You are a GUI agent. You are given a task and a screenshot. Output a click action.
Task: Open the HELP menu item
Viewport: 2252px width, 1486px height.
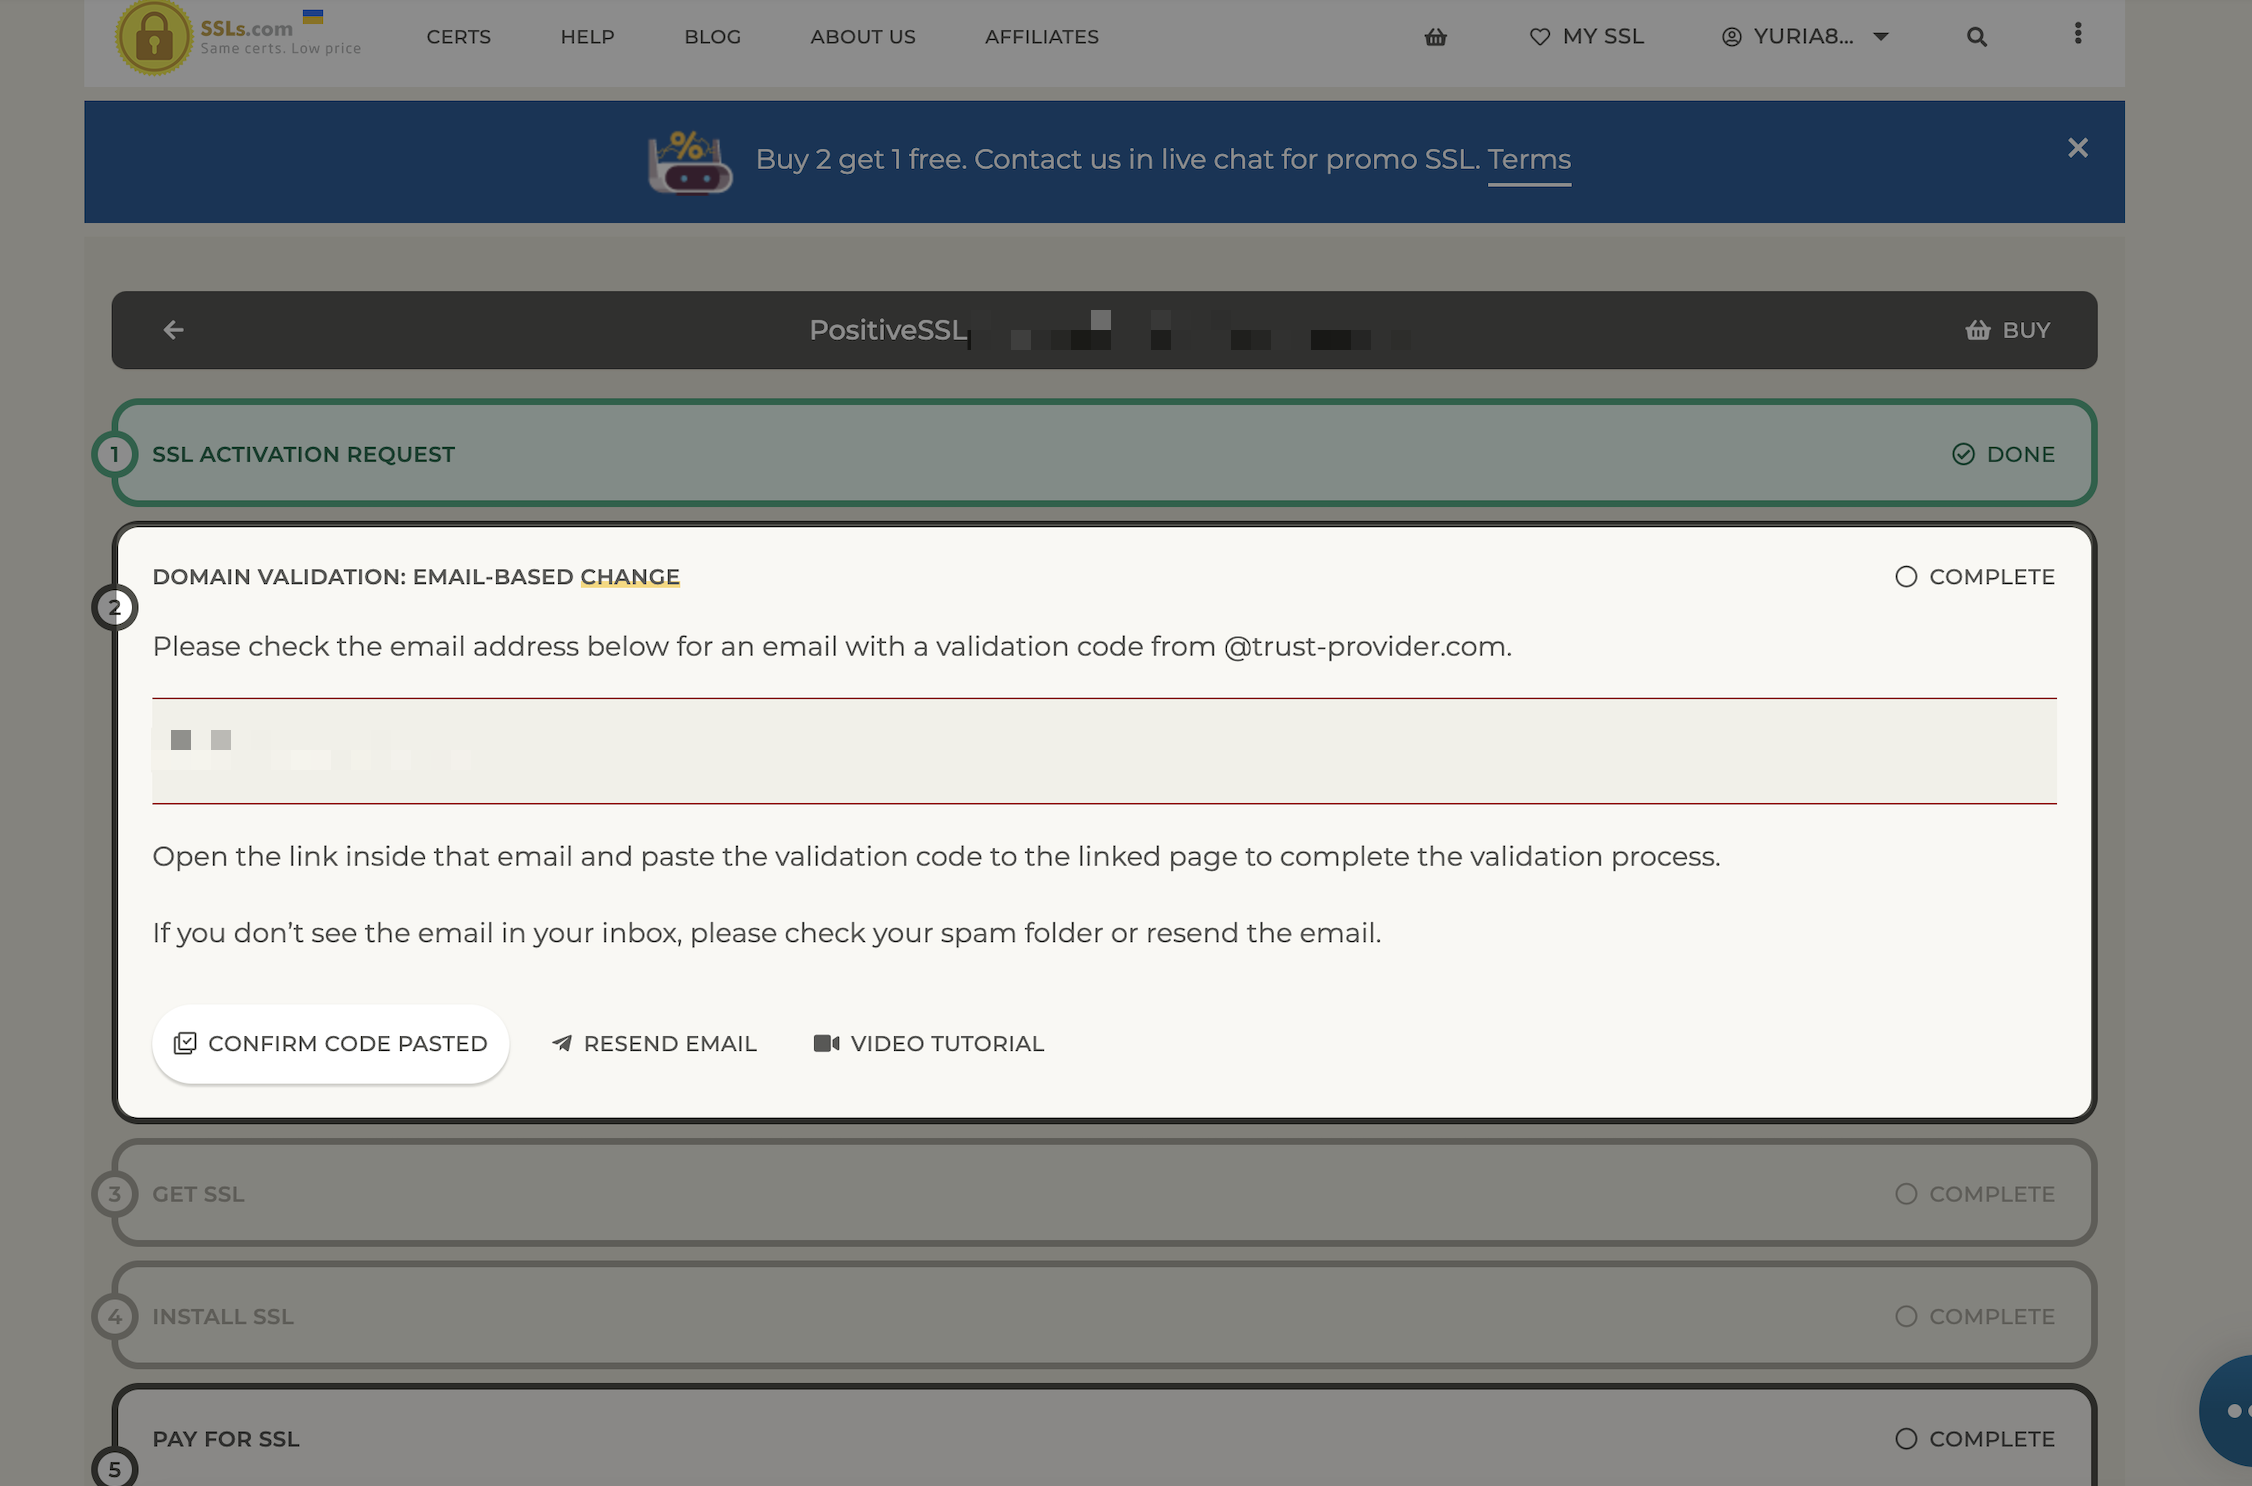point(587,37)
